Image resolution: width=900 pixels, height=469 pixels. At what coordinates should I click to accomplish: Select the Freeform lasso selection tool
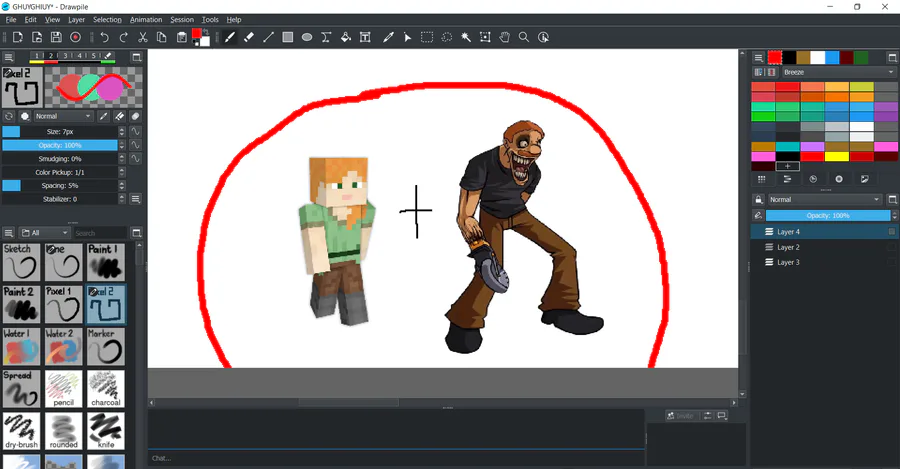tap(447, 37)
